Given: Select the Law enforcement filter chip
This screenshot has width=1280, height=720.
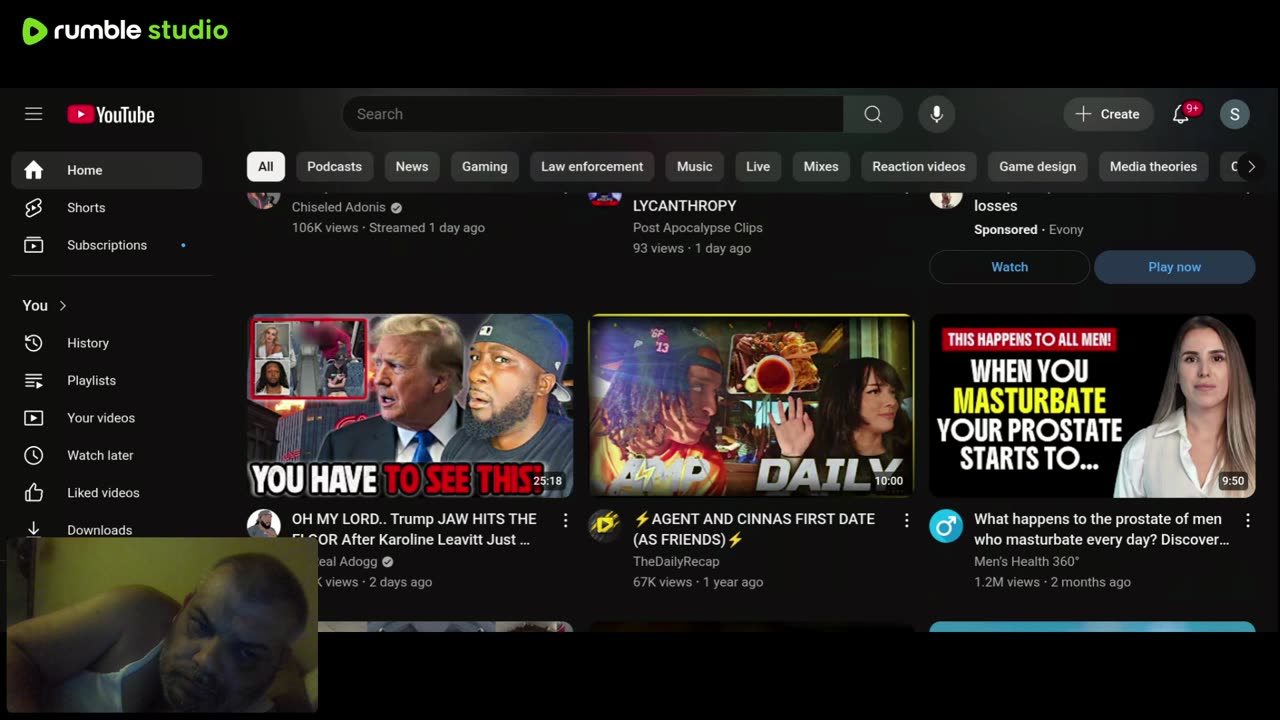Looking at the screenshot, I should 592,167.
